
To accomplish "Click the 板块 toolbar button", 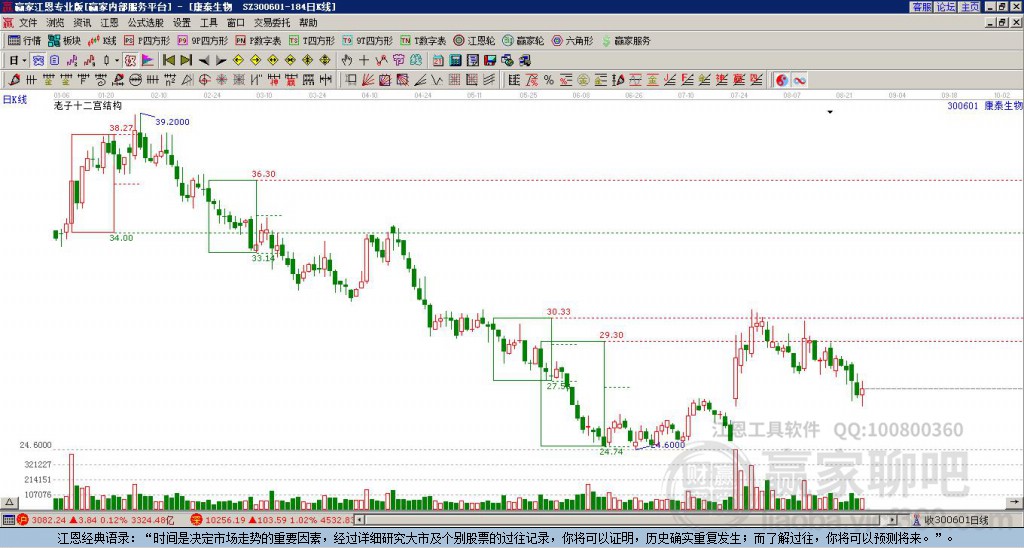I will click(64, 40).
